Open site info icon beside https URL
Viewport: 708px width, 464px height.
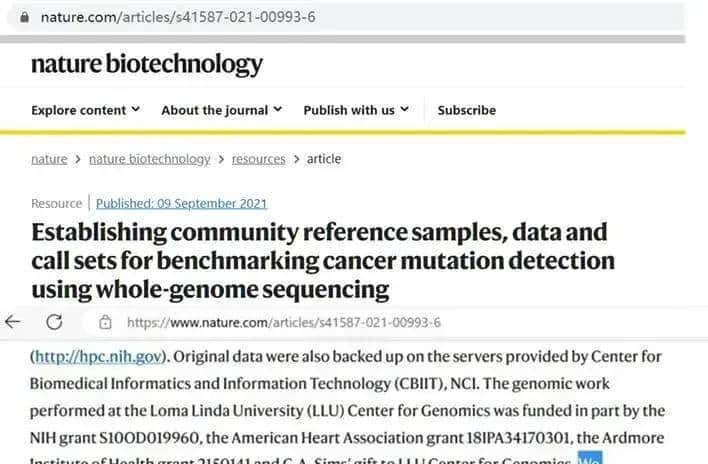click(x=105, y=322)
